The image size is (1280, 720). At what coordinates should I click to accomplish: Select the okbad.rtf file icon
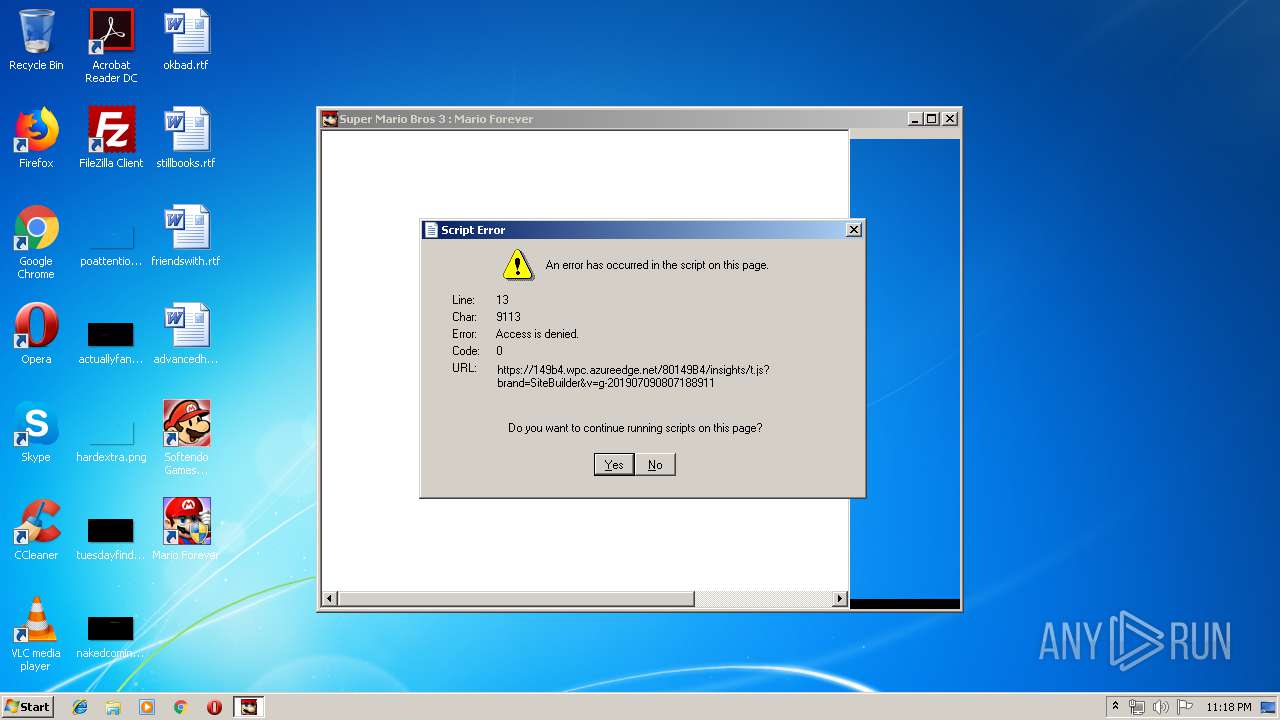(186, 40)
